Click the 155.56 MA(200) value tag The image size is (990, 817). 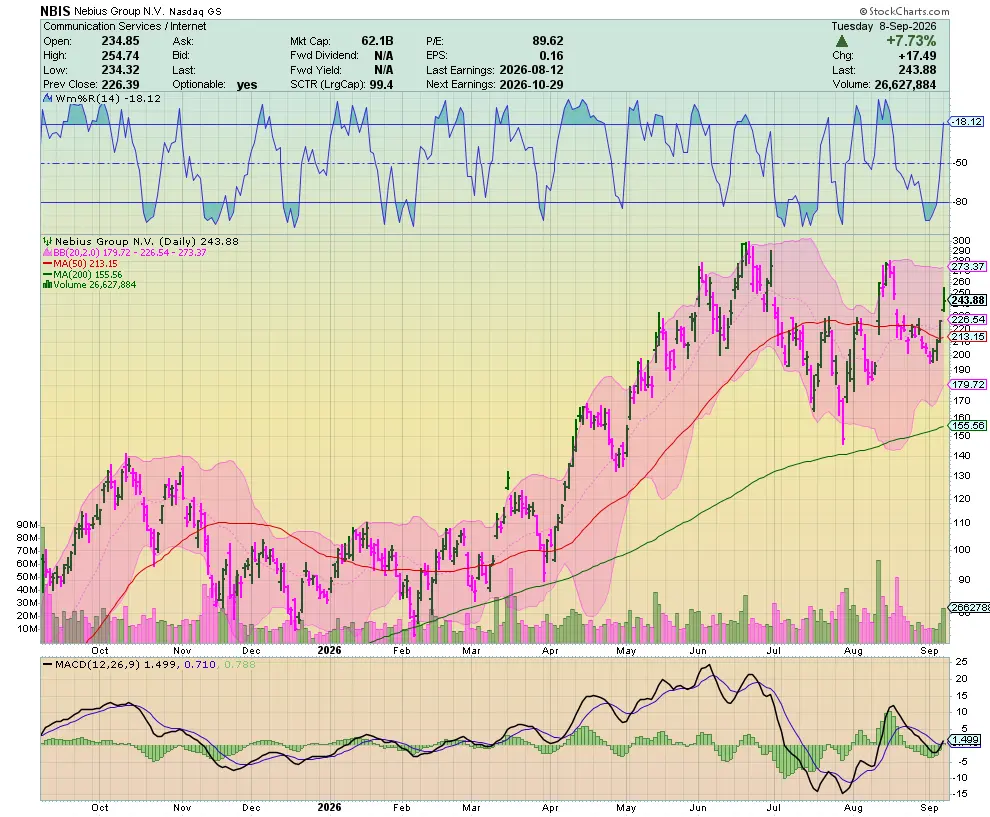click(968, 426)
